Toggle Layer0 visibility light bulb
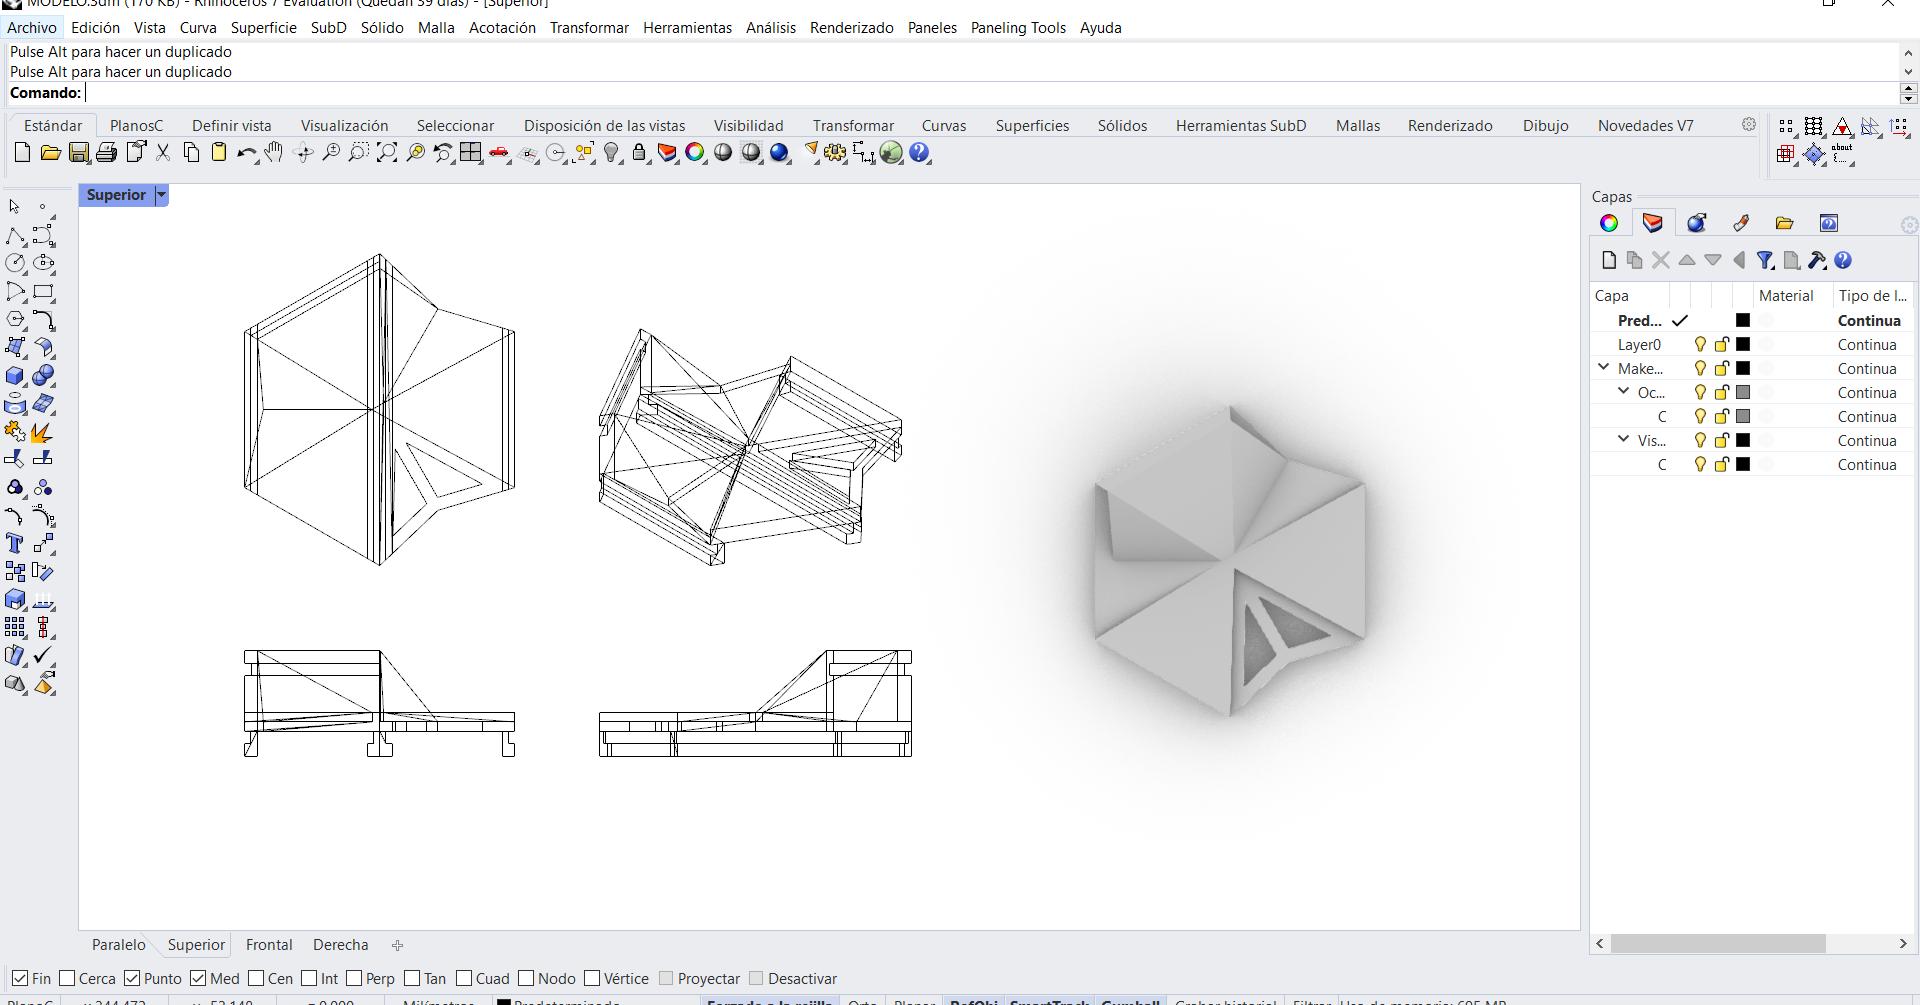 click(1699, 345)
